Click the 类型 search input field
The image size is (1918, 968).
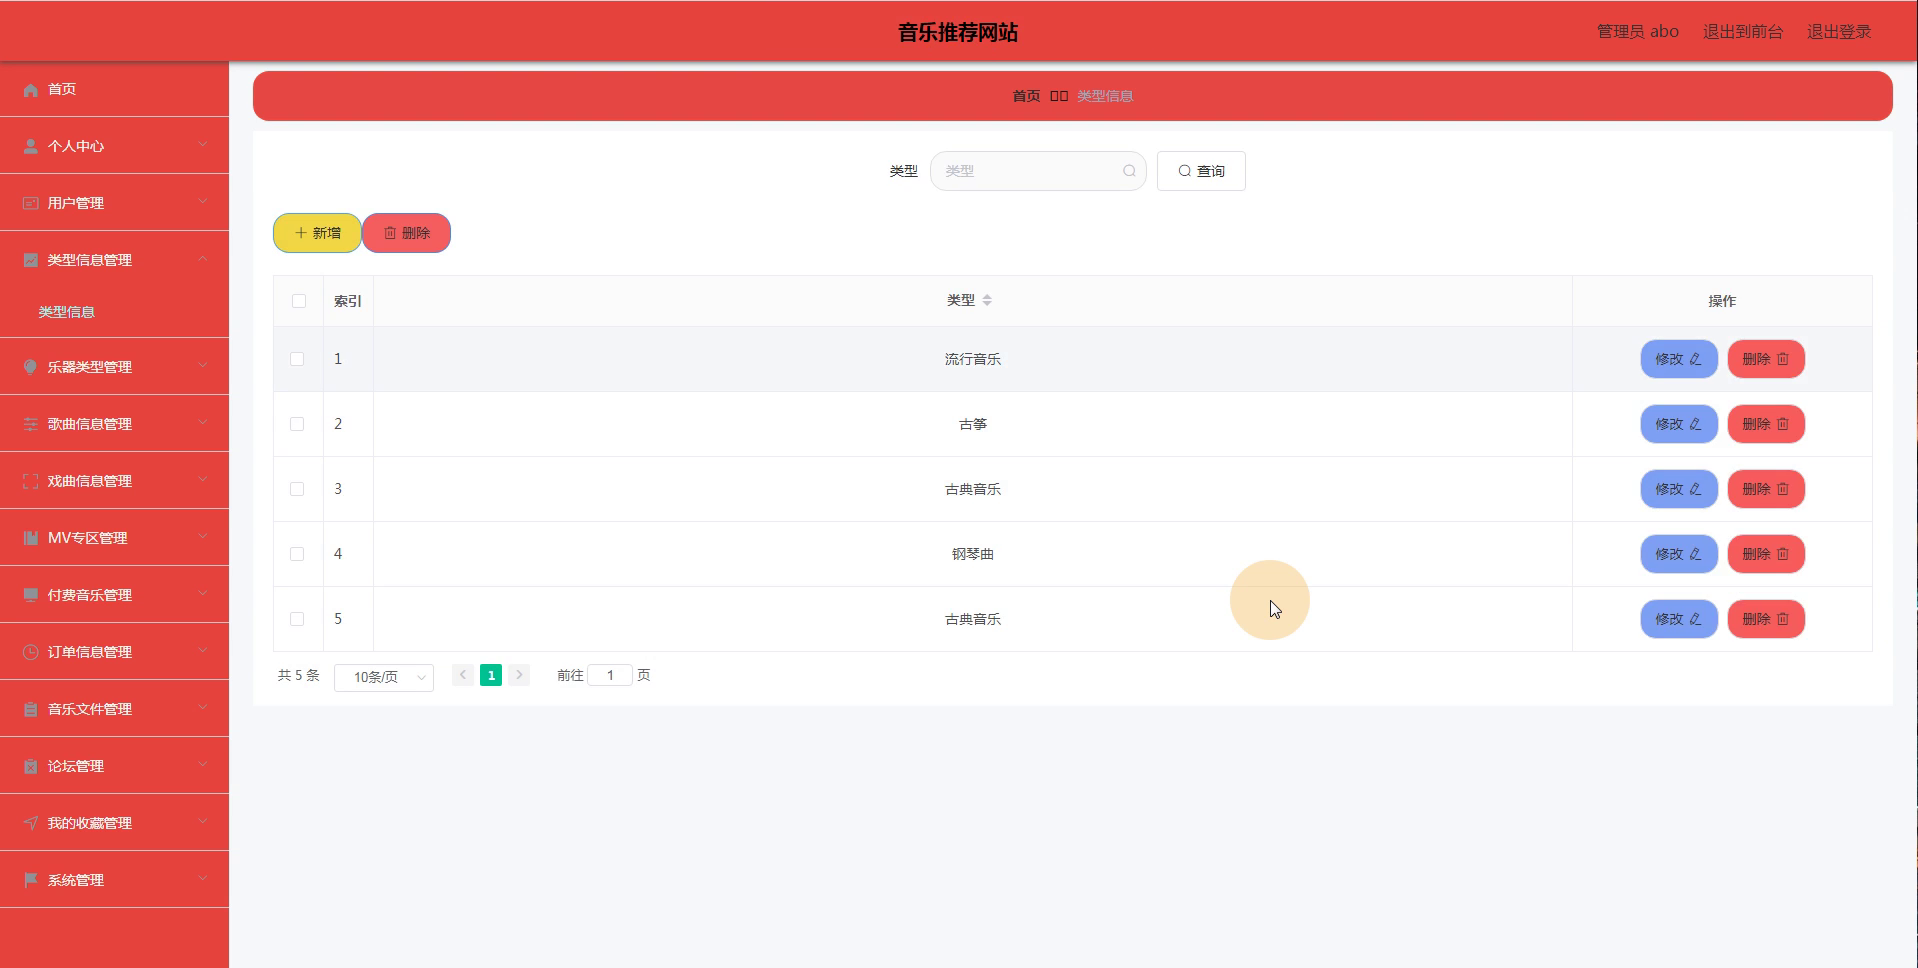(1038, 171)
